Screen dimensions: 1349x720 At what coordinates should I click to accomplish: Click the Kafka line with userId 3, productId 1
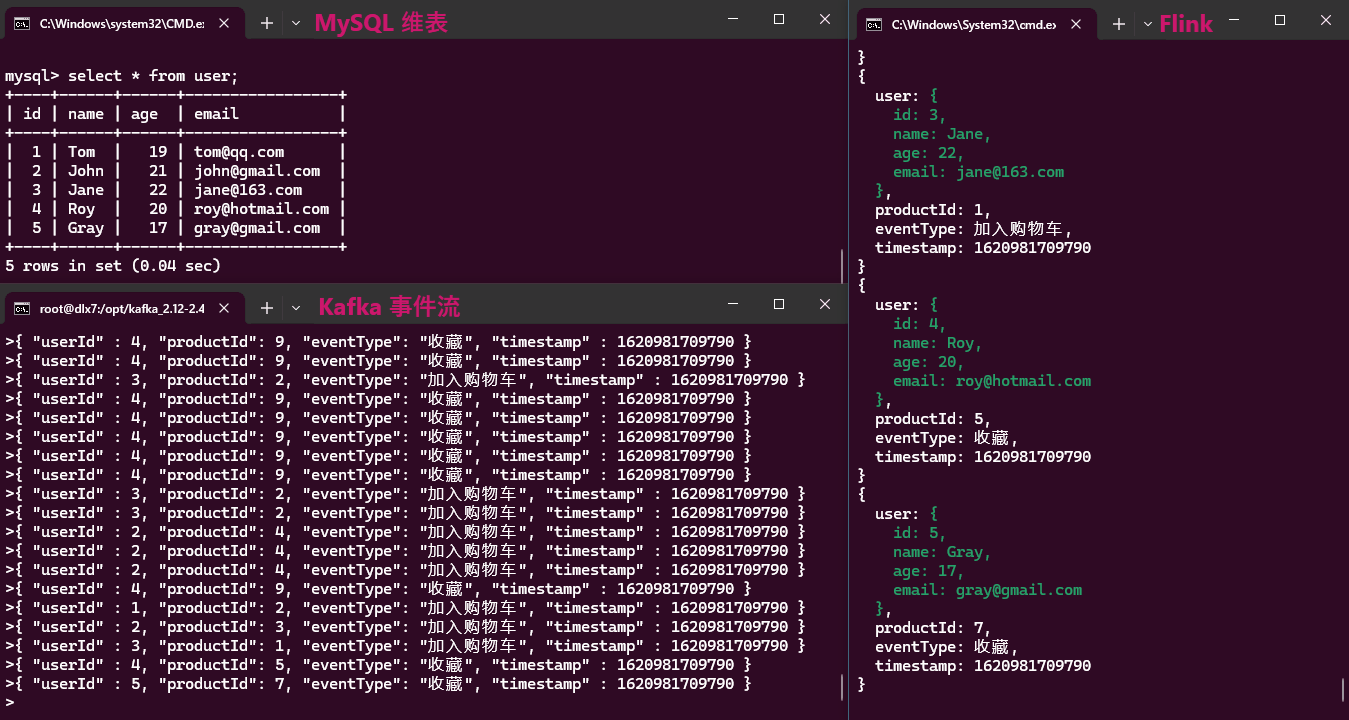[405, 646]
